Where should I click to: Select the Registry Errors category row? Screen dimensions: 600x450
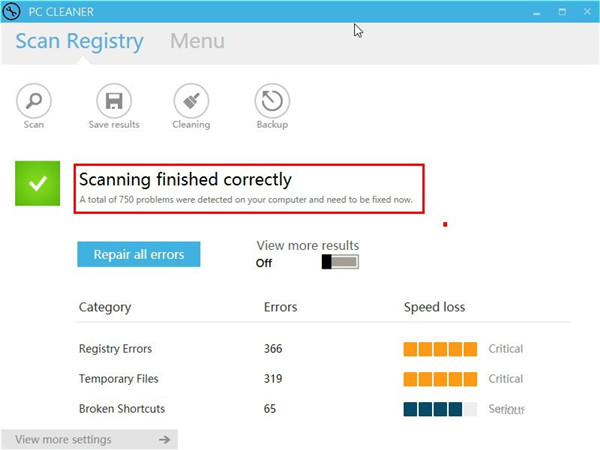pyautogui.click(x=116, y=349)
